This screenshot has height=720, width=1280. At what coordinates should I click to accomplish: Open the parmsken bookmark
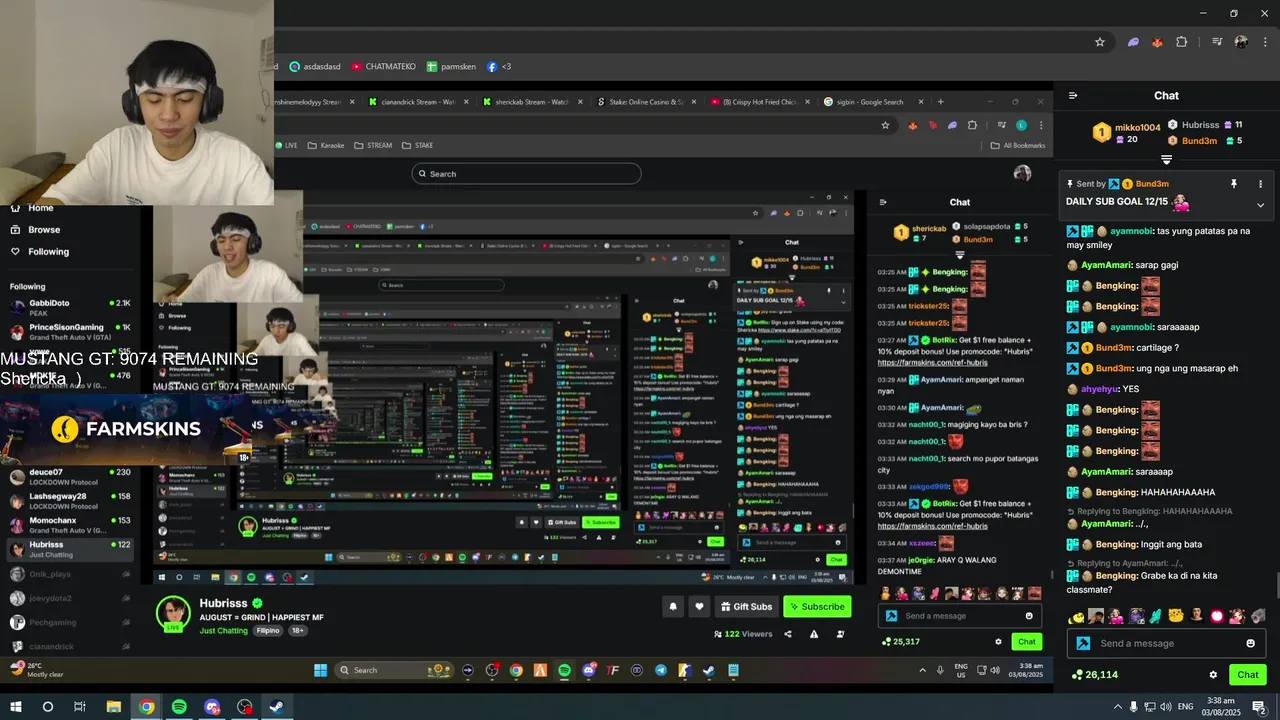451,67
